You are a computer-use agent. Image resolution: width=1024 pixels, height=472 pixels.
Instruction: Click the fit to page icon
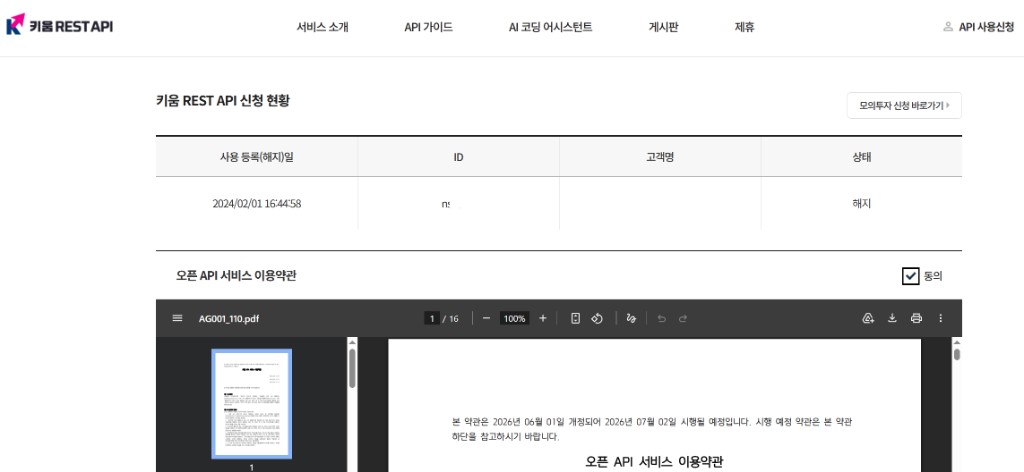[575, 318]
